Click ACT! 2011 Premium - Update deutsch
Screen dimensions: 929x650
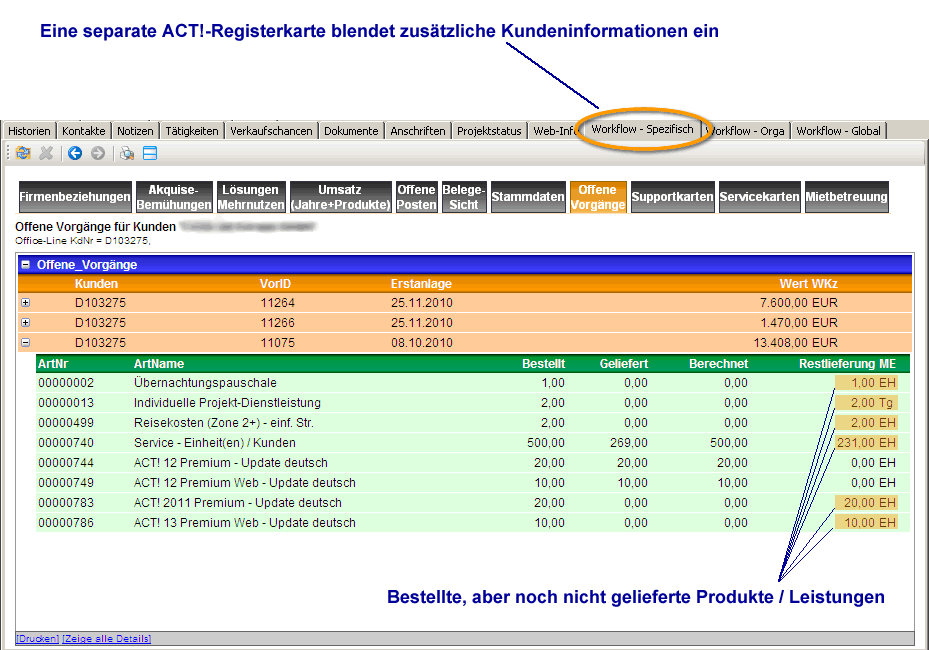(238, 503)
